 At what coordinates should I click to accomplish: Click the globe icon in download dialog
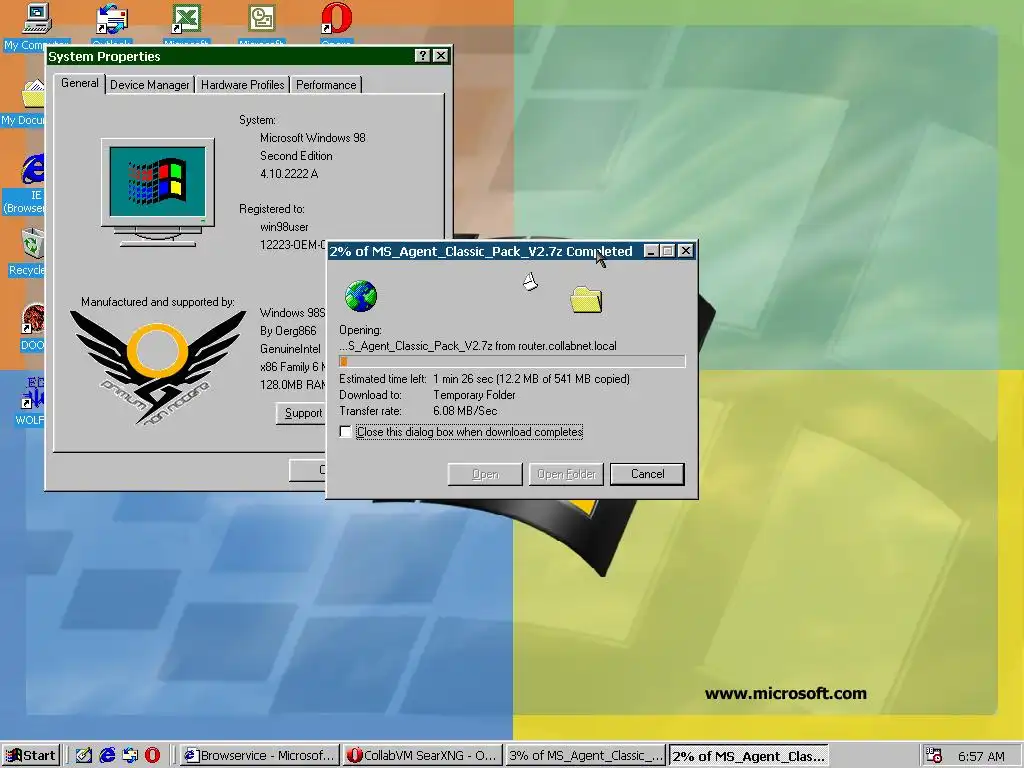point(360,296)
